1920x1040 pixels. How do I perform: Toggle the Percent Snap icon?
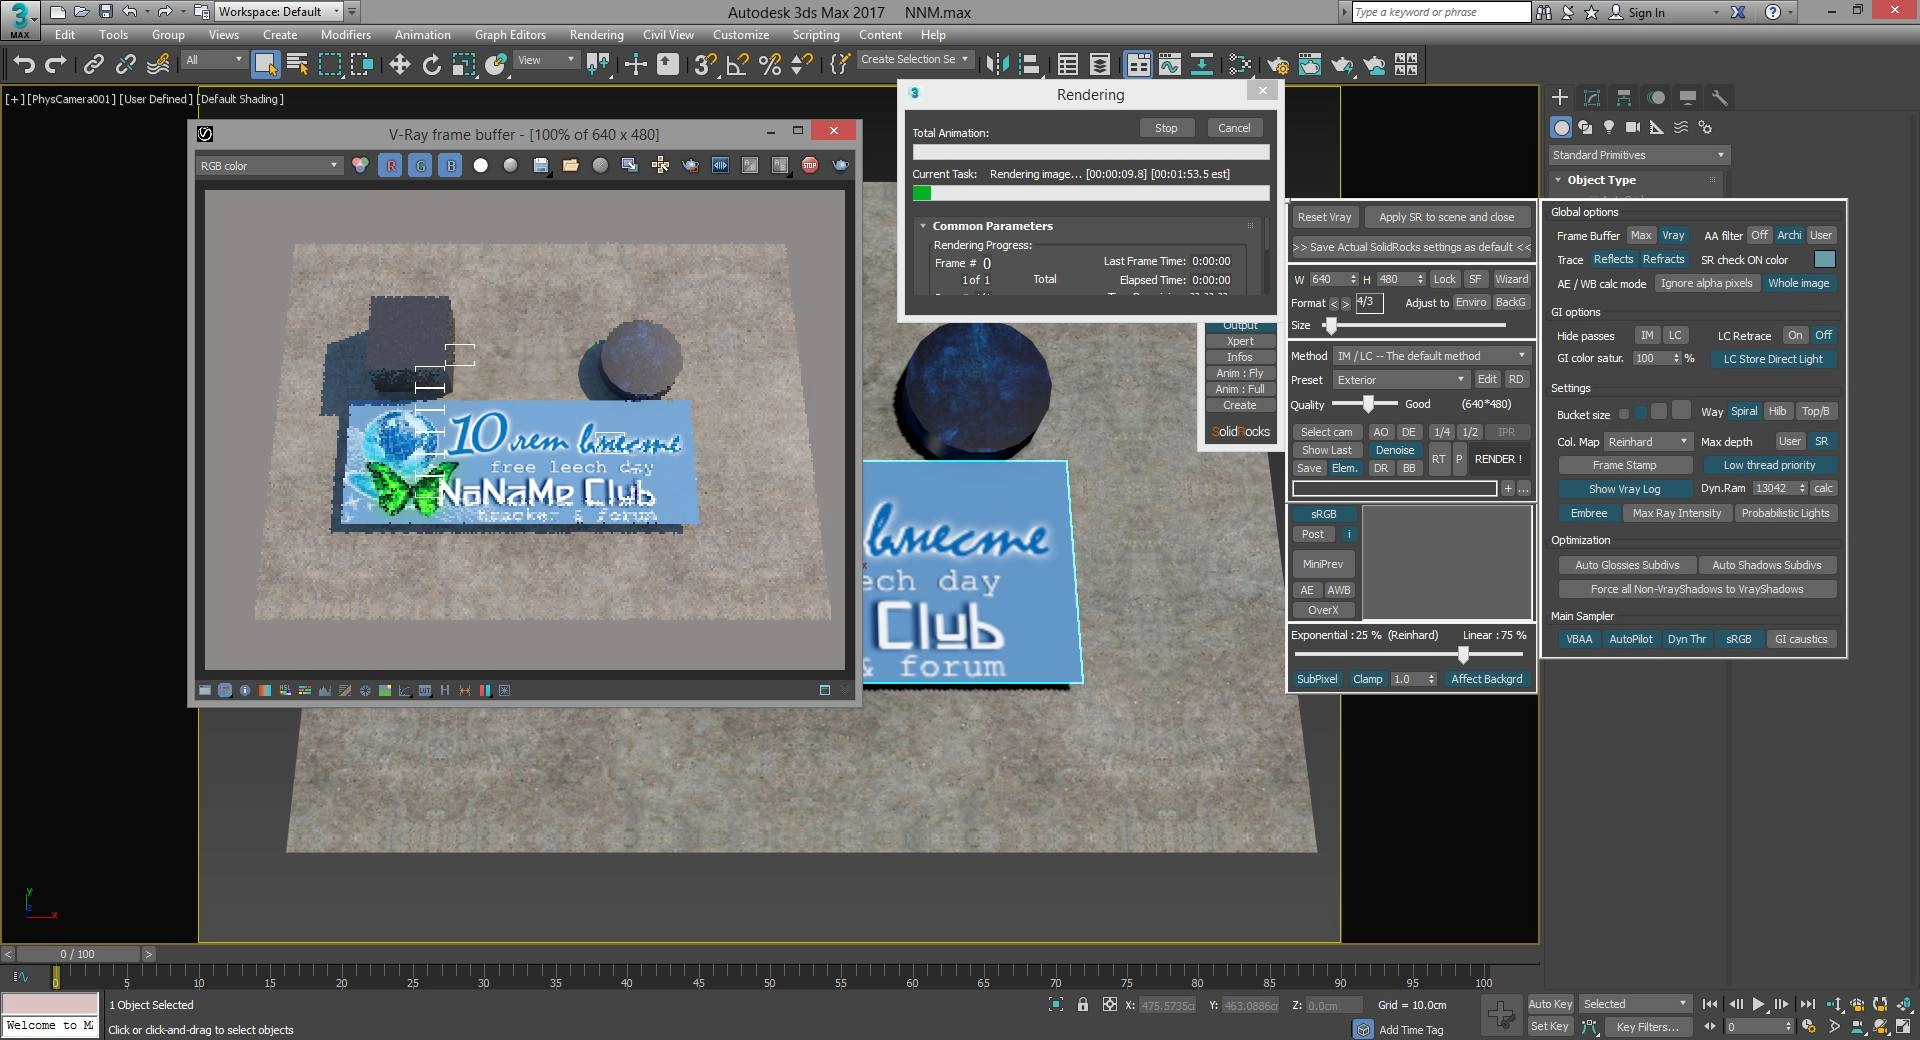pos(770,65)
